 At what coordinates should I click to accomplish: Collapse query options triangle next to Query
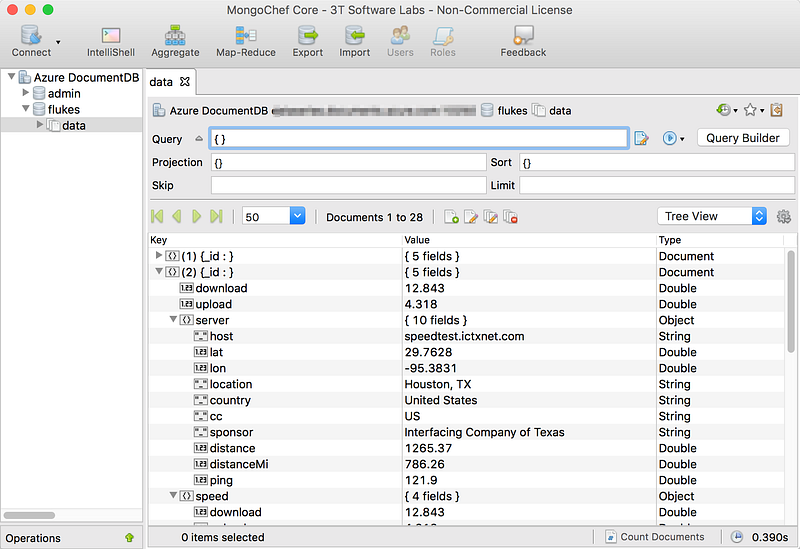pyautogui.click(x=199, y=138)
